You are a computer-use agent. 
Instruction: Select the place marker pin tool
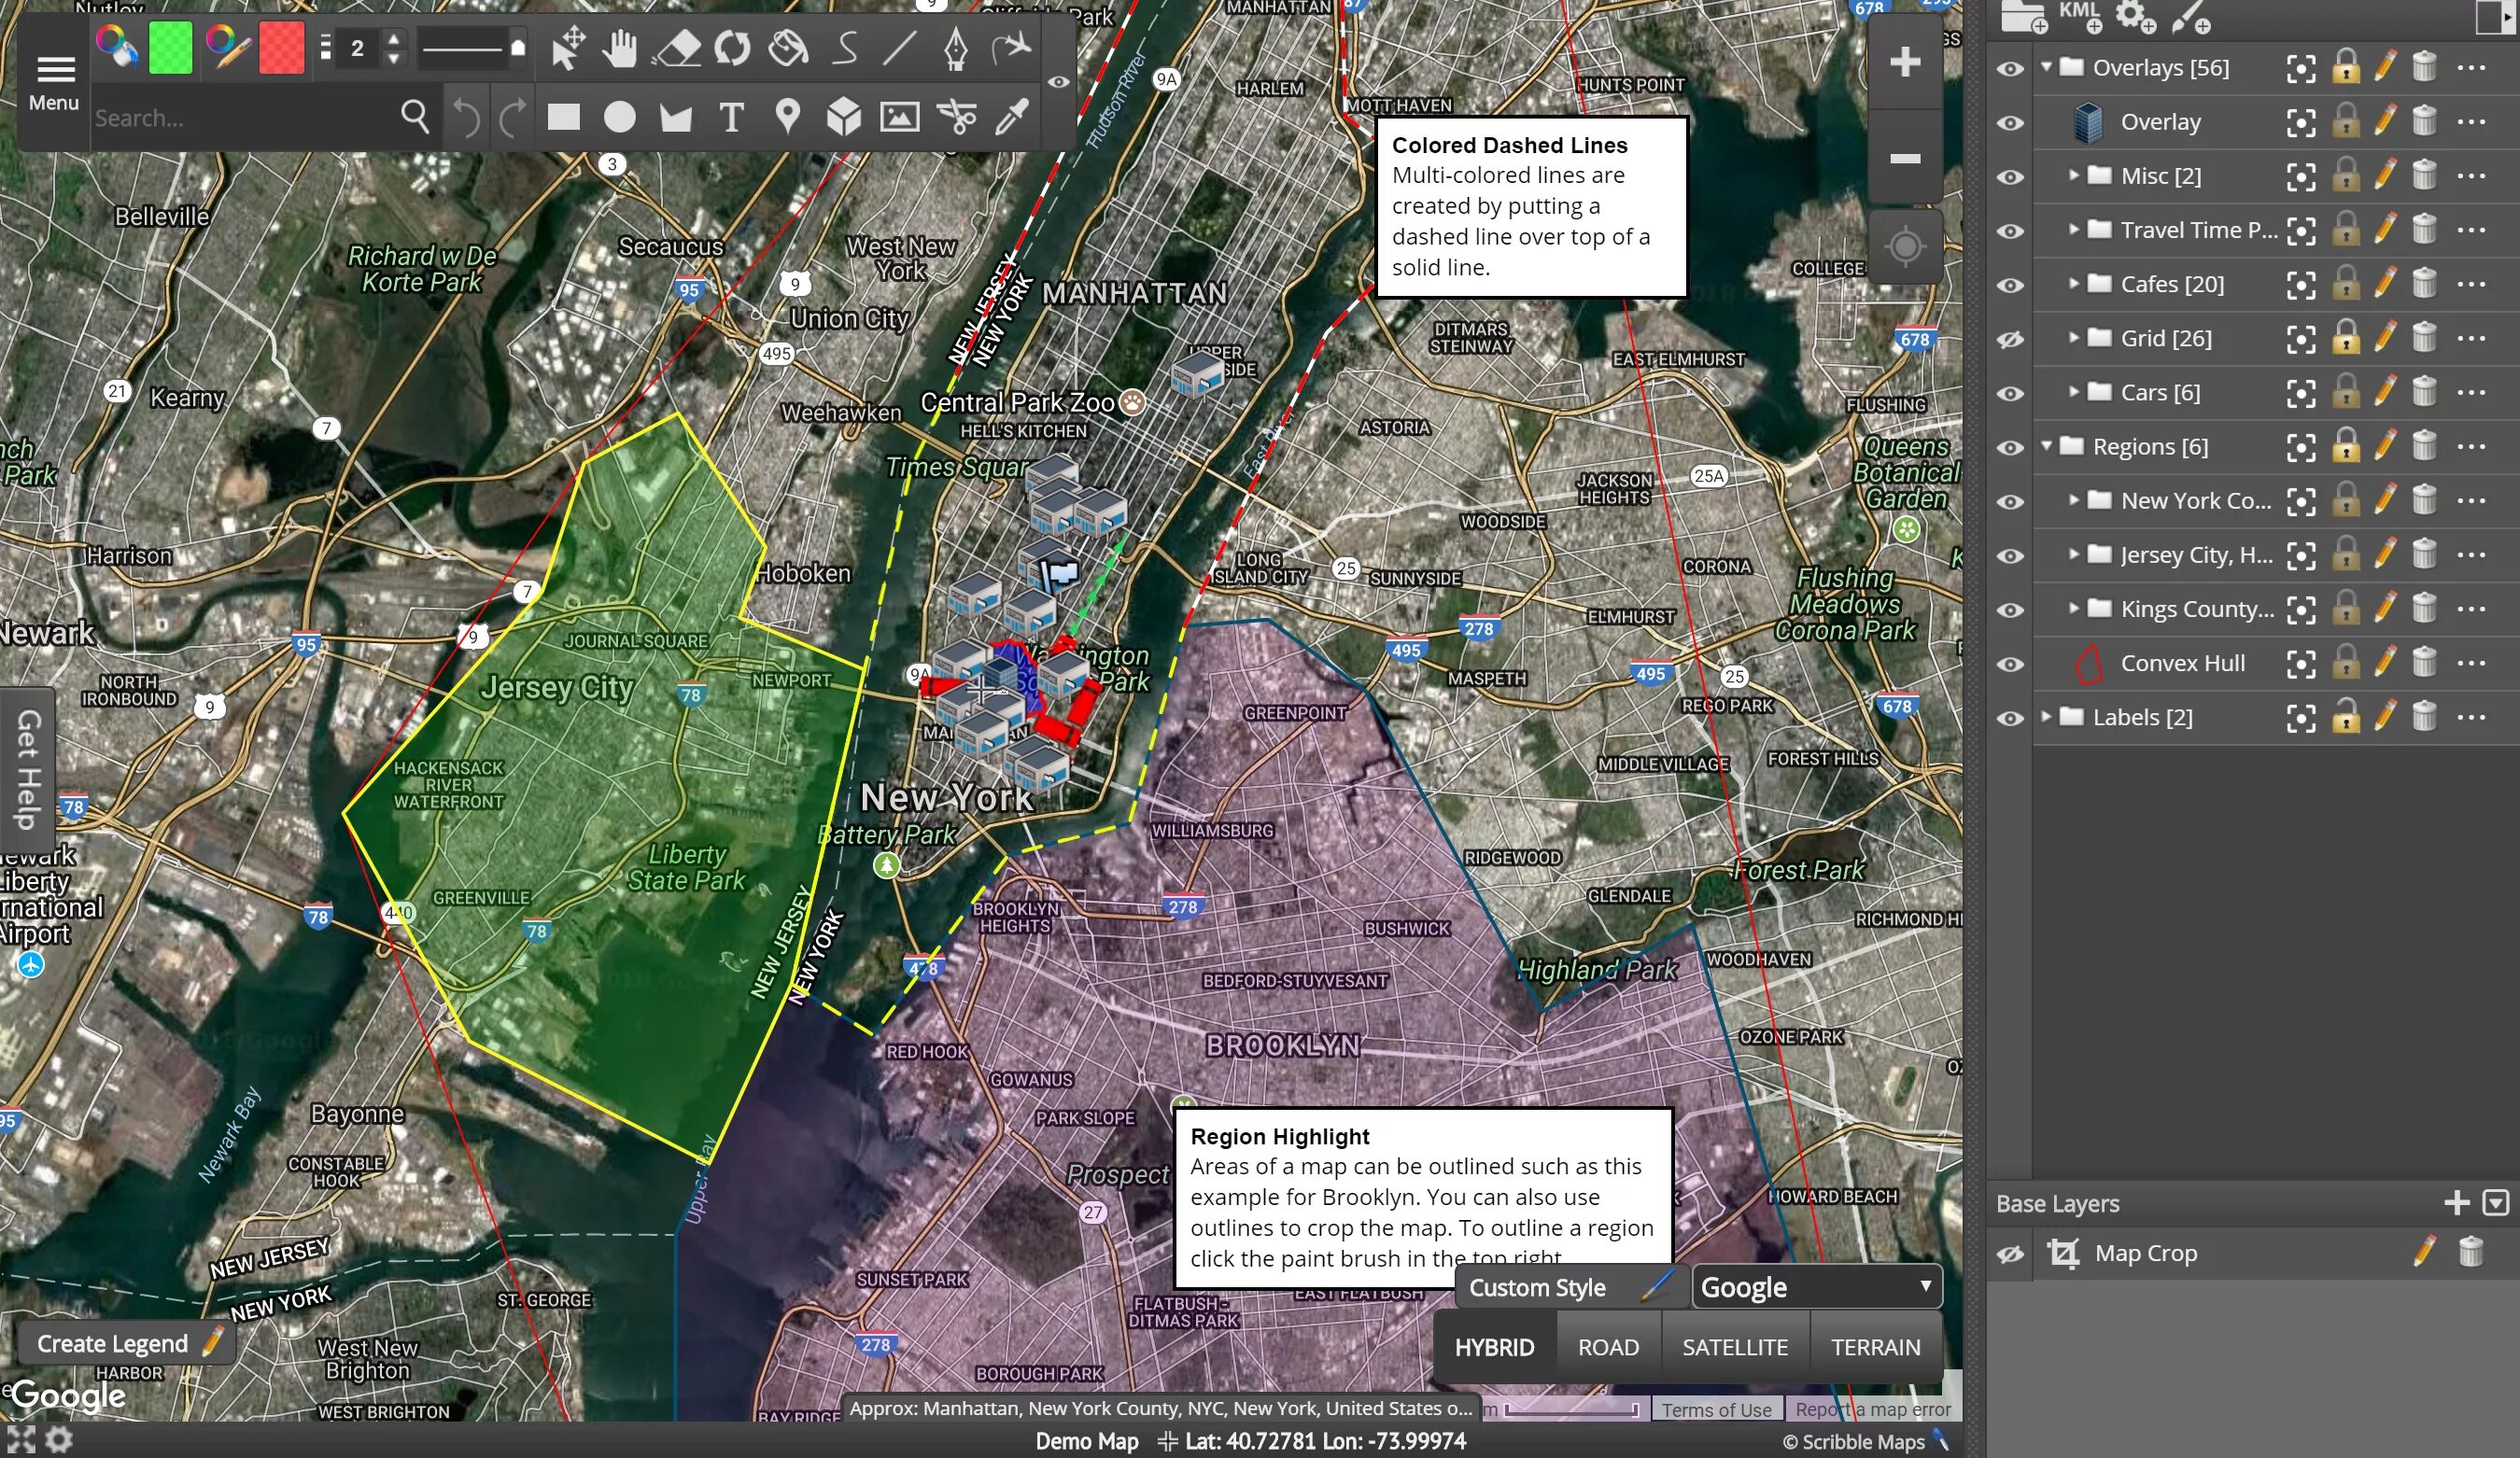click(788, 117)
